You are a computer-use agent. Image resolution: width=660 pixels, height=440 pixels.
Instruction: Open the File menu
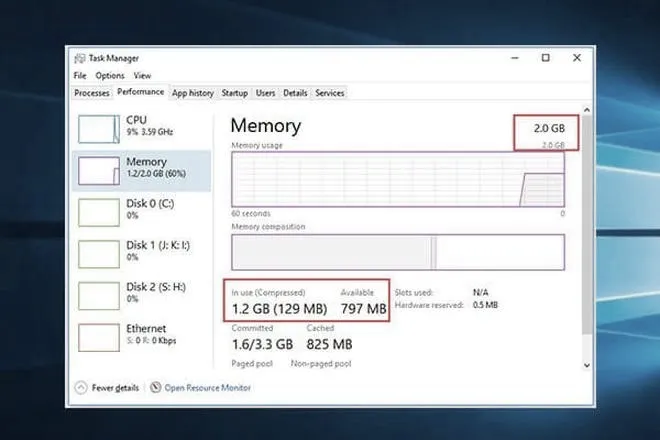click(80, 76)
